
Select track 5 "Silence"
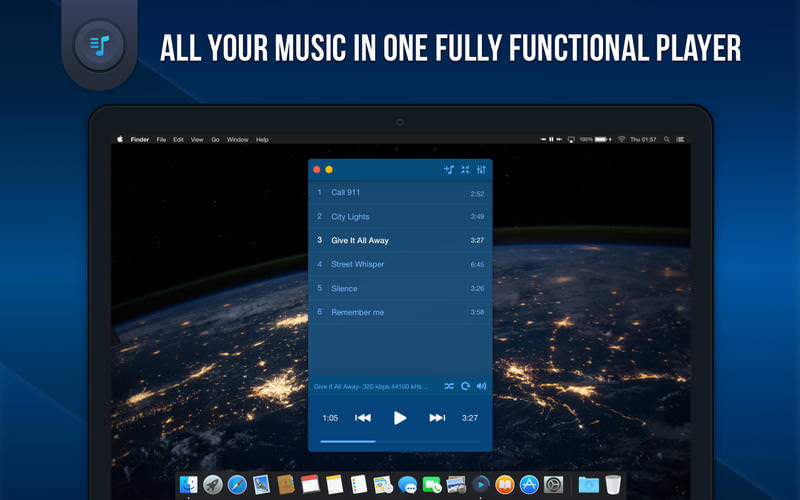pyautogui.click(x=401, y=288)
